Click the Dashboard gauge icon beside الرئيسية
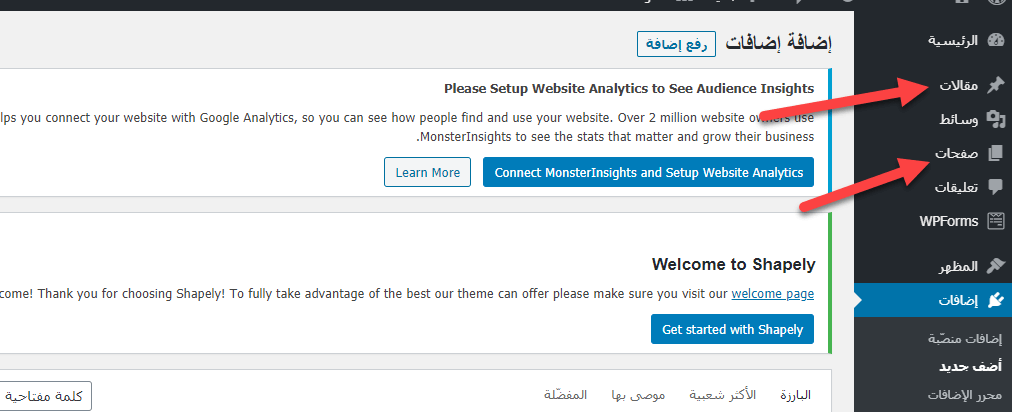The image size is (1012, 412). point(997,40)
